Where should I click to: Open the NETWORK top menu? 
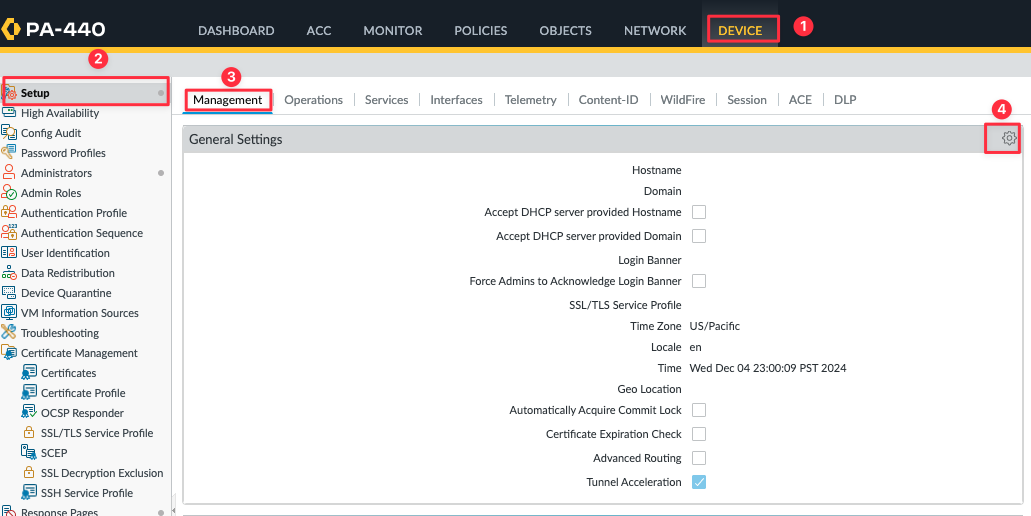[655, 30]
